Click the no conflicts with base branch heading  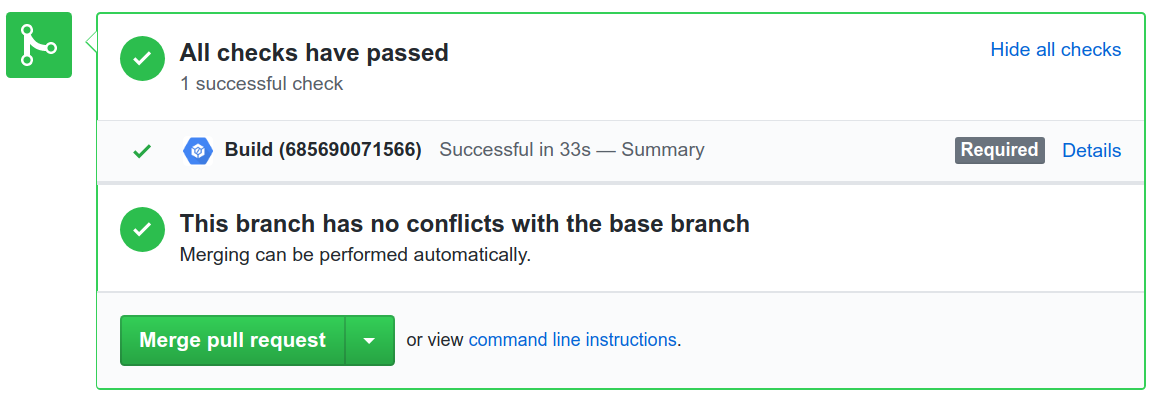(465, 224)
